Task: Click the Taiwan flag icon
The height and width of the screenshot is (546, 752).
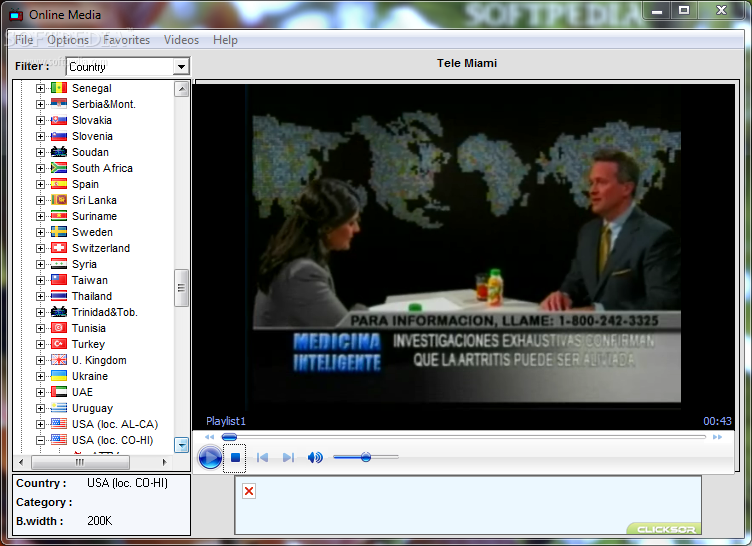Action: click(x=59, y=280)
